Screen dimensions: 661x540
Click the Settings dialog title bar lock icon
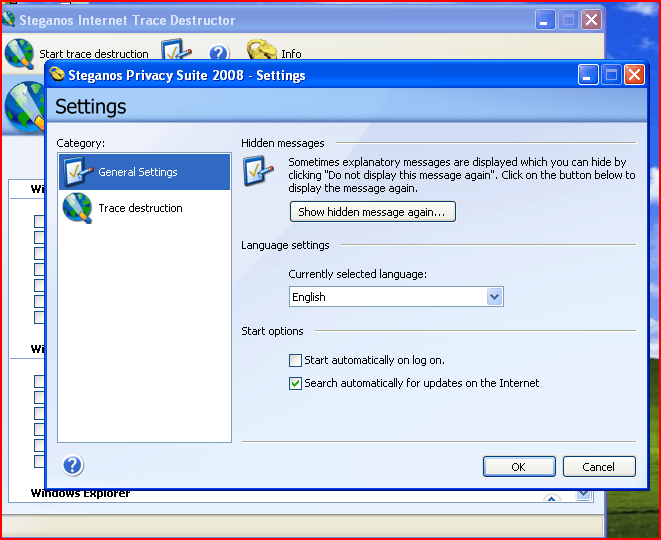(x=57, y=75)
